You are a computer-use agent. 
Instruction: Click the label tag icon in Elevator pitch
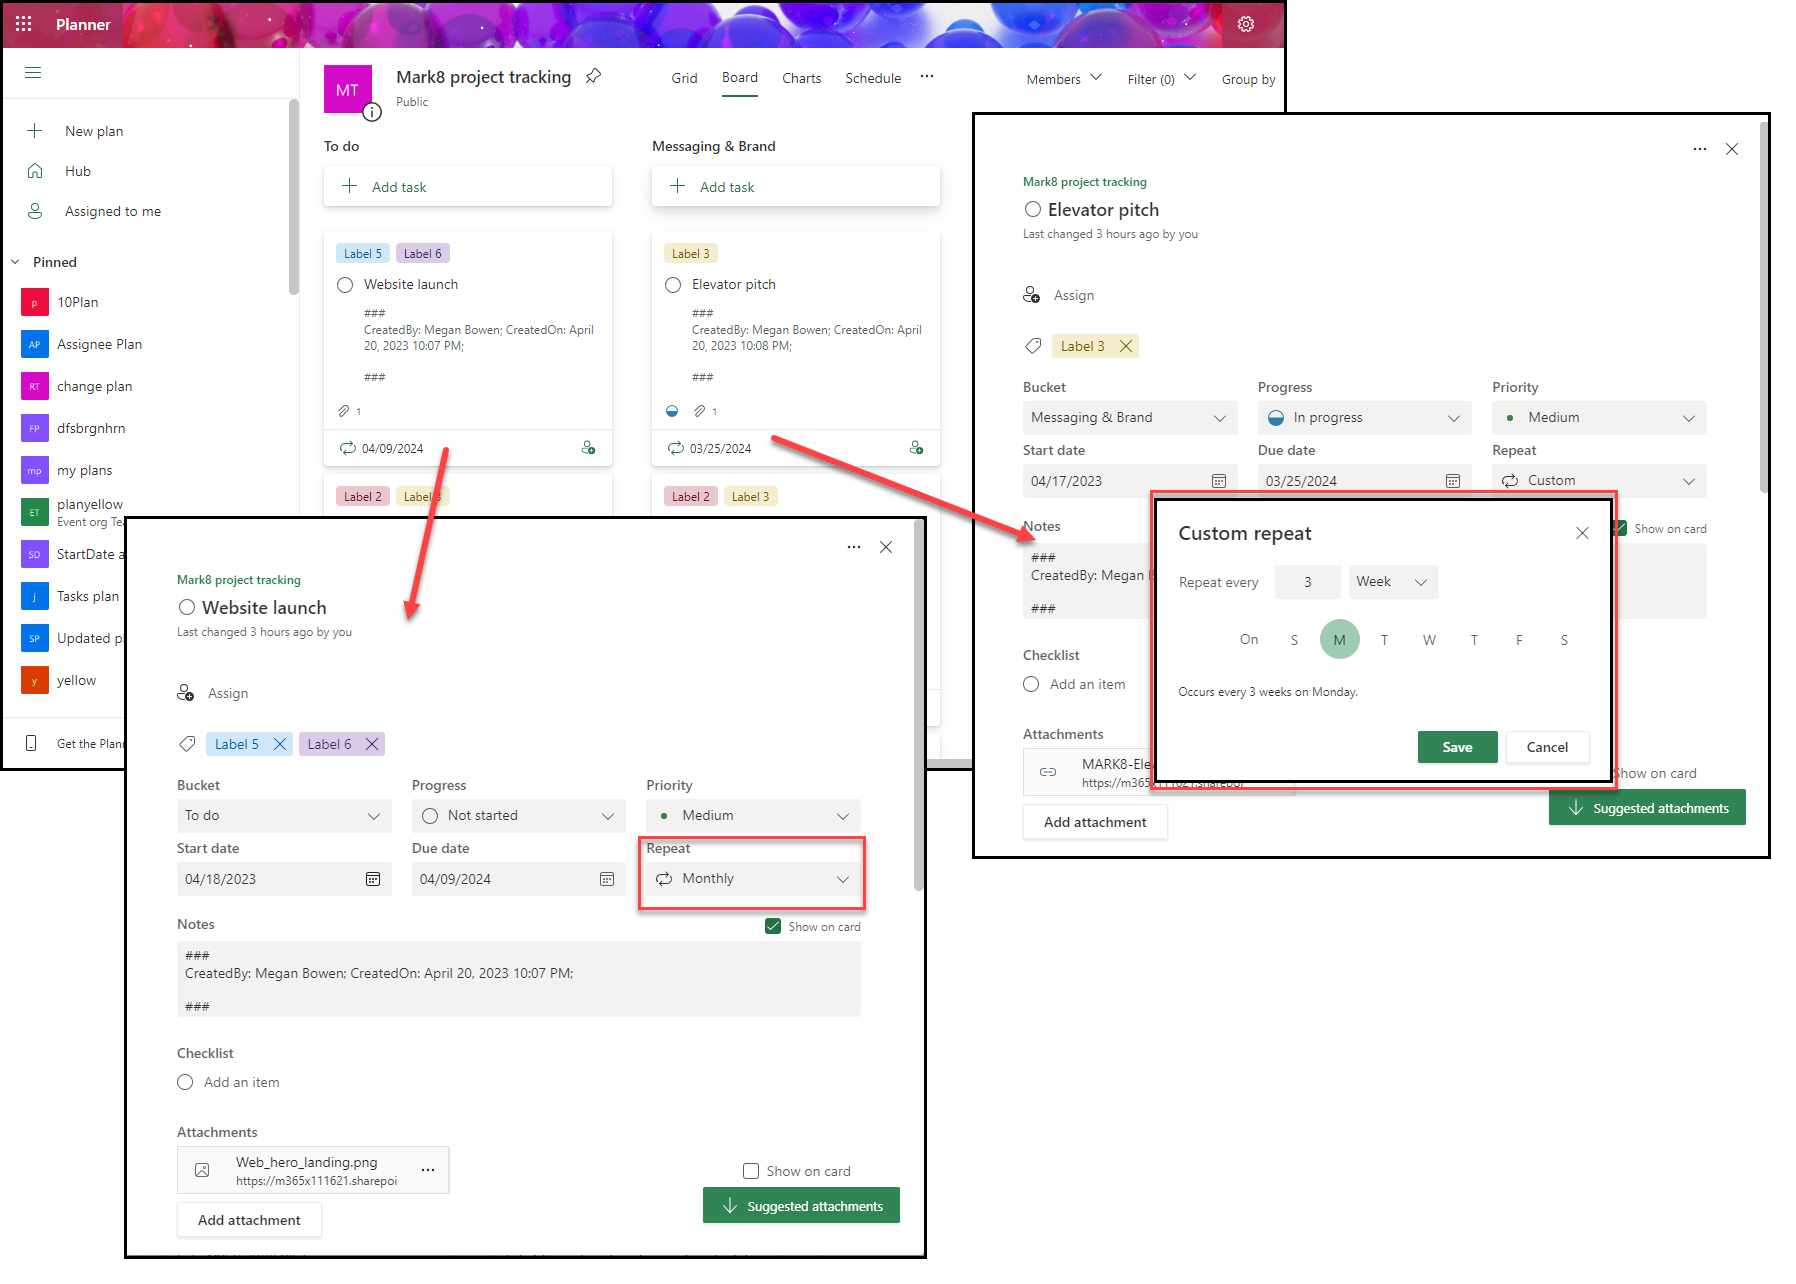pos(1033,346)
